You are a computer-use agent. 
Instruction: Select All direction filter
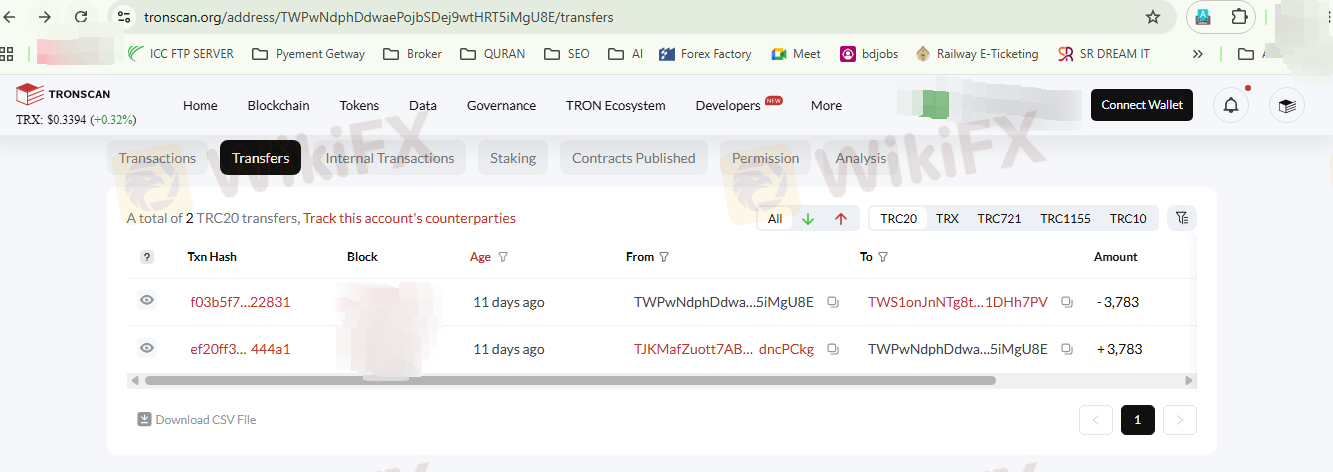pos(775,218)
